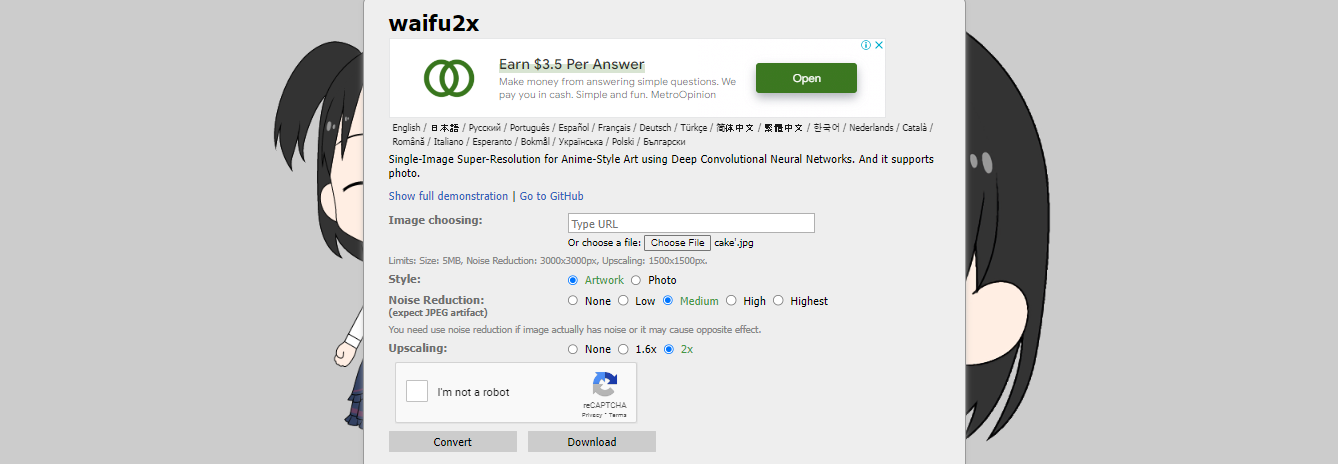This screenshot has width=1338, height=464.
Task: Select Photo style radio button
Action: 636,280
